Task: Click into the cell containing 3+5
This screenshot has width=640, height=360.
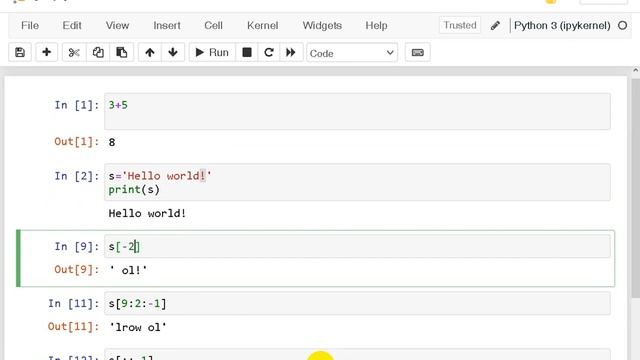Action: 357,111
